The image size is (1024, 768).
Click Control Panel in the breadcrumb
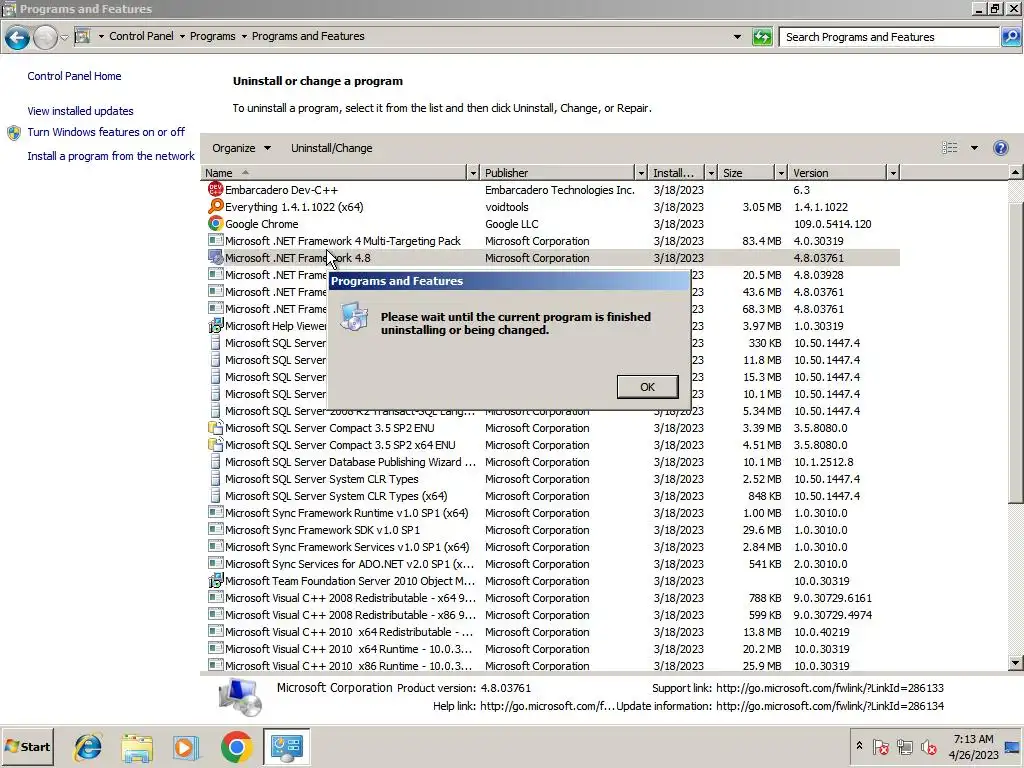point(141,36)
